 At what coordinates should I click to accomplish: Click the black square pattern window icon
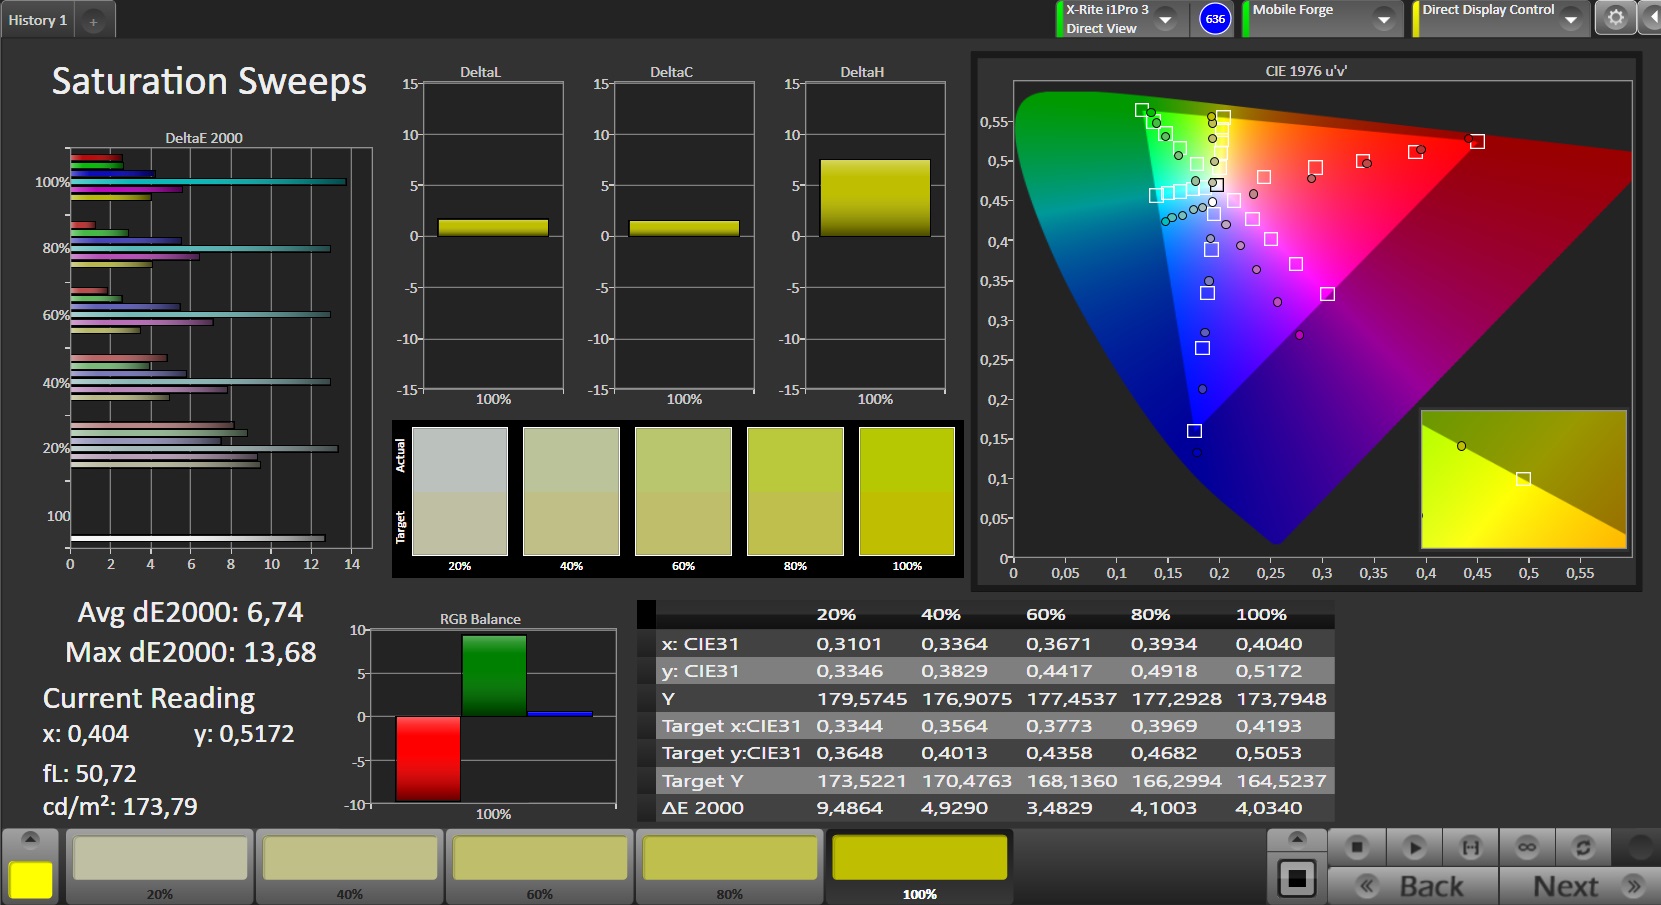click(1297, 879)
